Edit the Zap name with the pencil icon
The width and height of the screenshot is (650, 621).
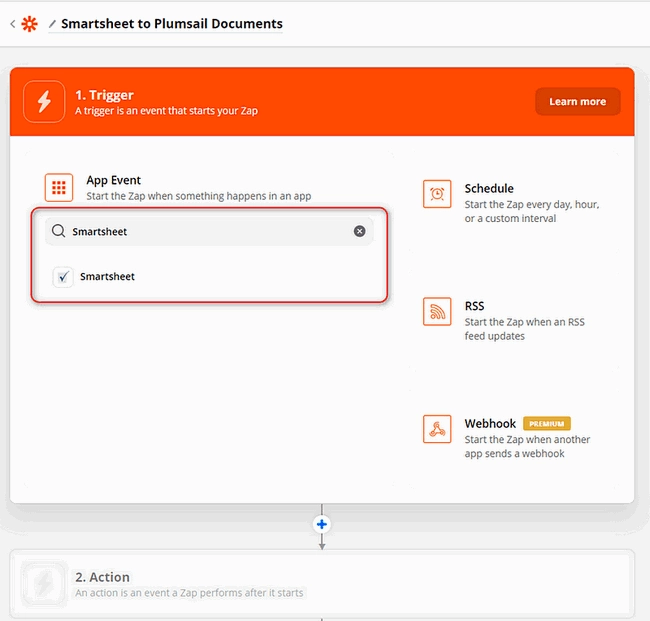[x=52, y=24]
